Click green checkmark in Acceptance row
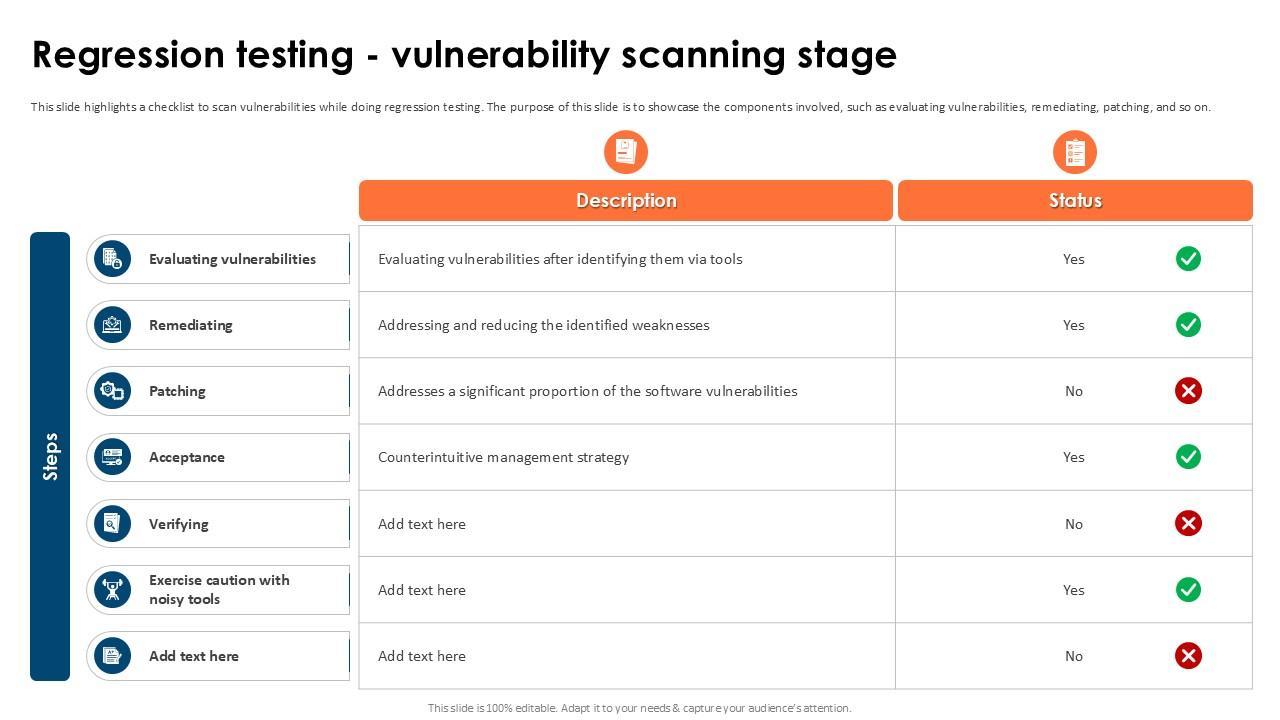 (x=1188, y=457)
